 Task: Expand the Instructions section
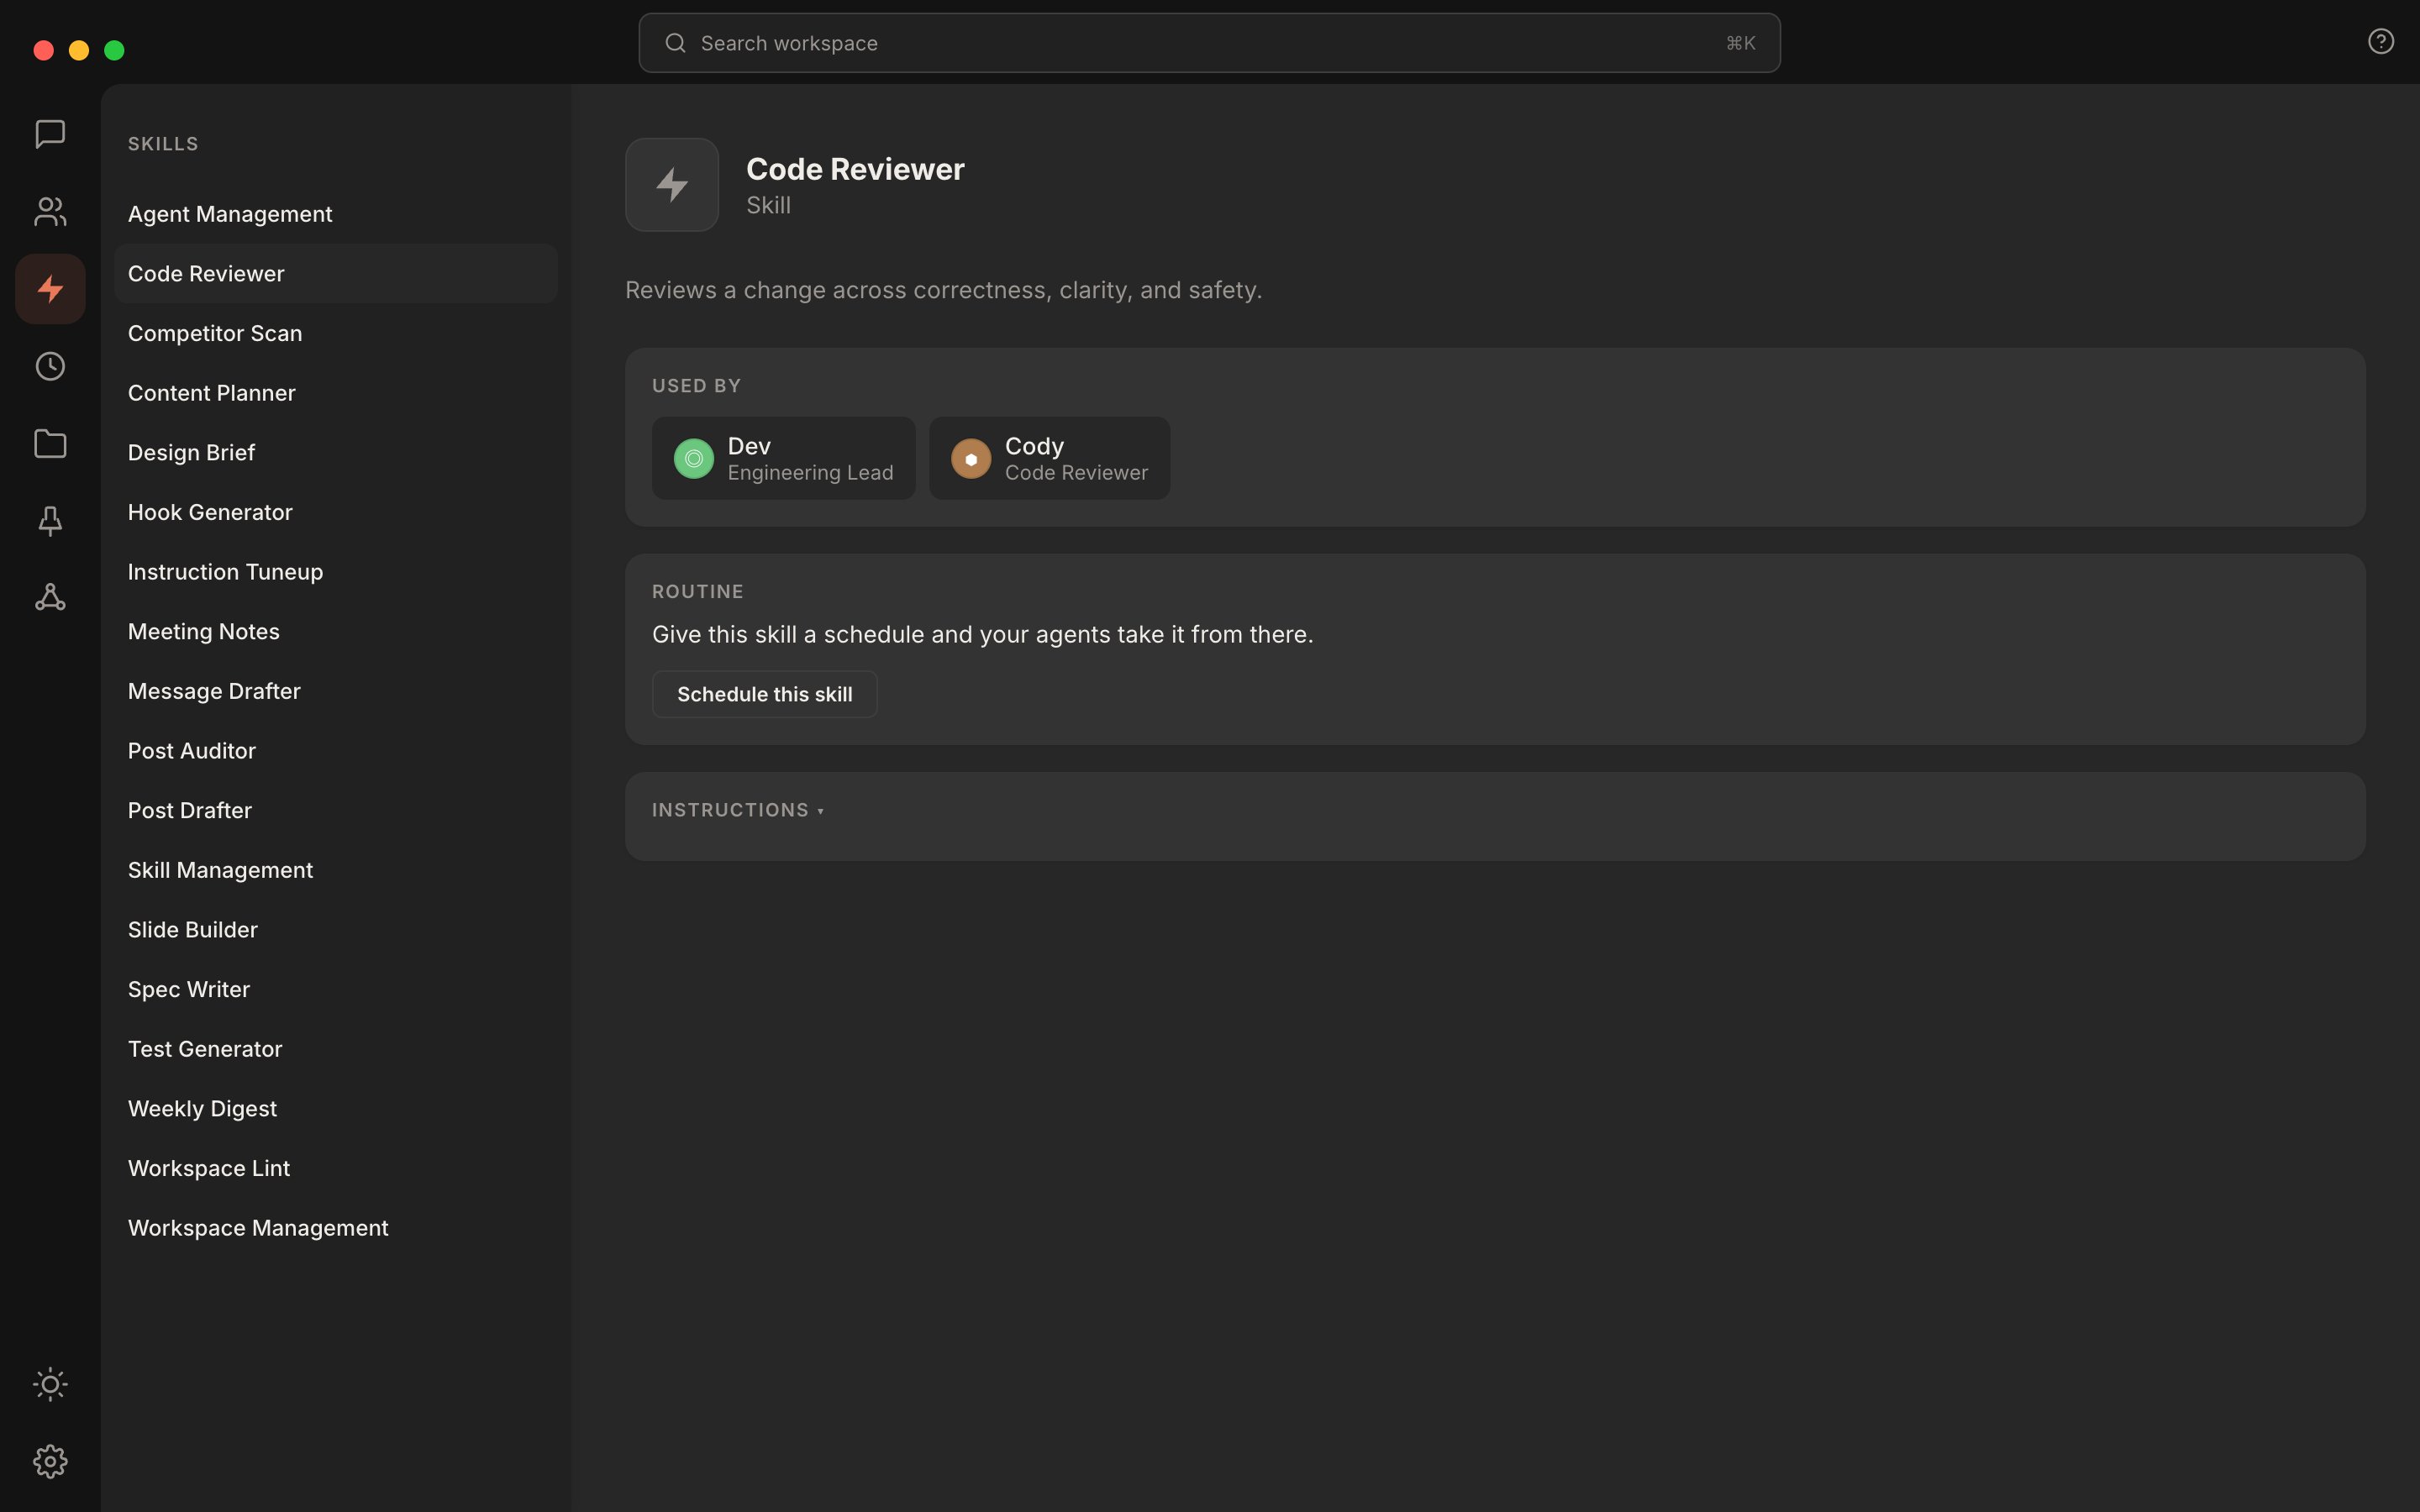[x=738, y=810]
